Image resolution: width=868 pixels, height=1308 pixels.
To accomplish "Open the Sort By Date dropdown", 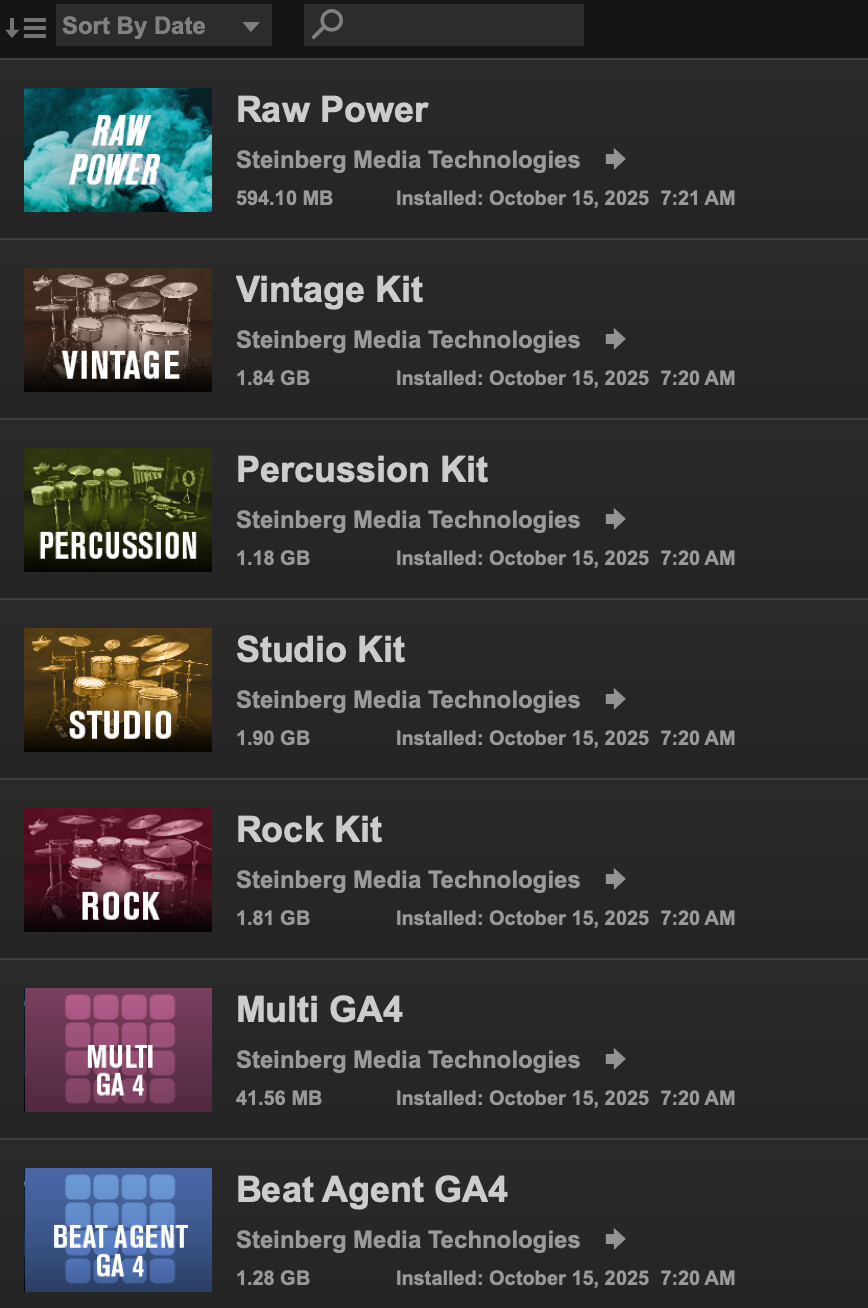I will pos(164,26).
